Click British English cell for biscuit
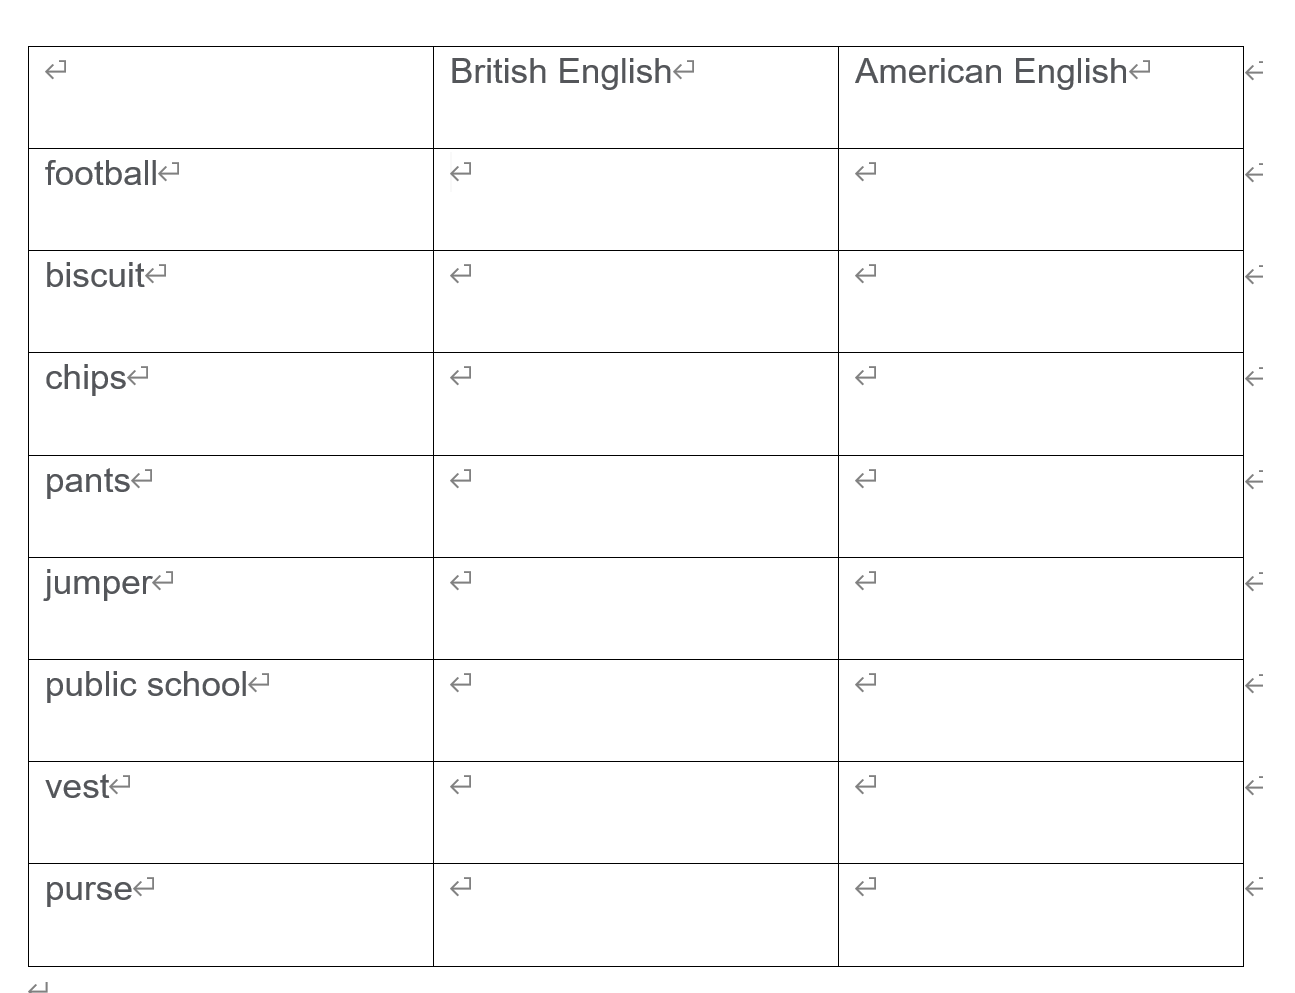1295x993 pixels. click(x=635, y=301)
